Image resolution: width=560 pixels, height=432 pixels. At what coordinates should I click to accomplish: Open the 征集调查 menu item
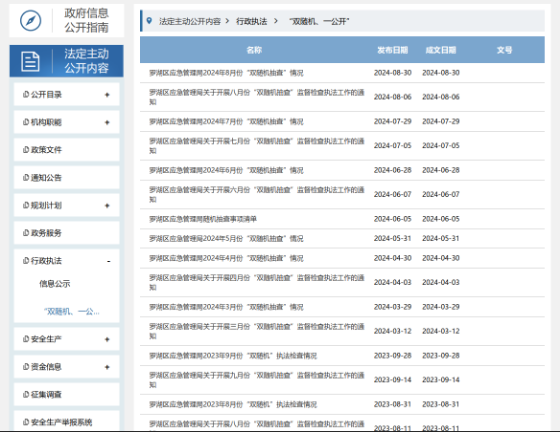pos(66,395)
